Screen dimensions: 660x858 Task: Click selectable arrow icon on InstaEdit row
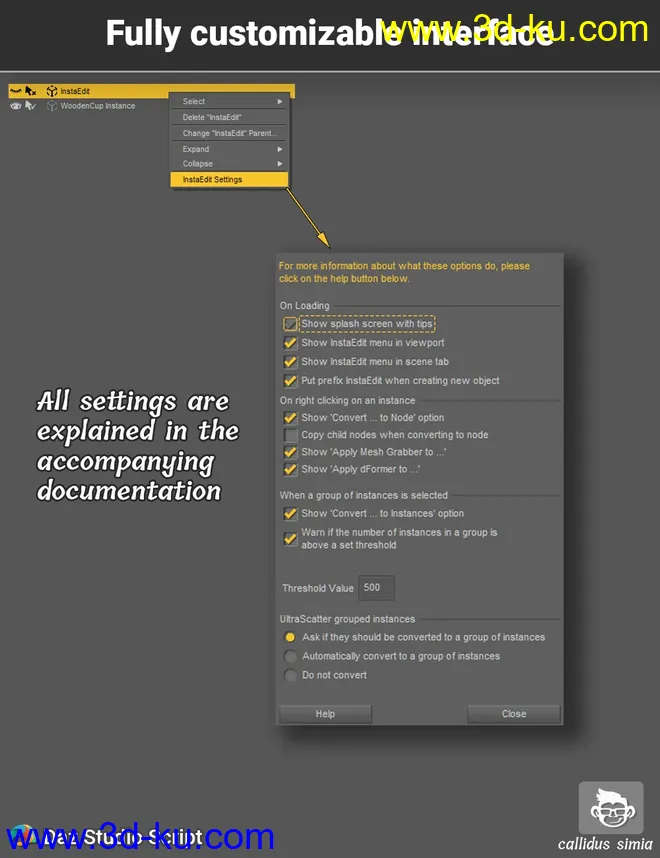pos(30,91)
